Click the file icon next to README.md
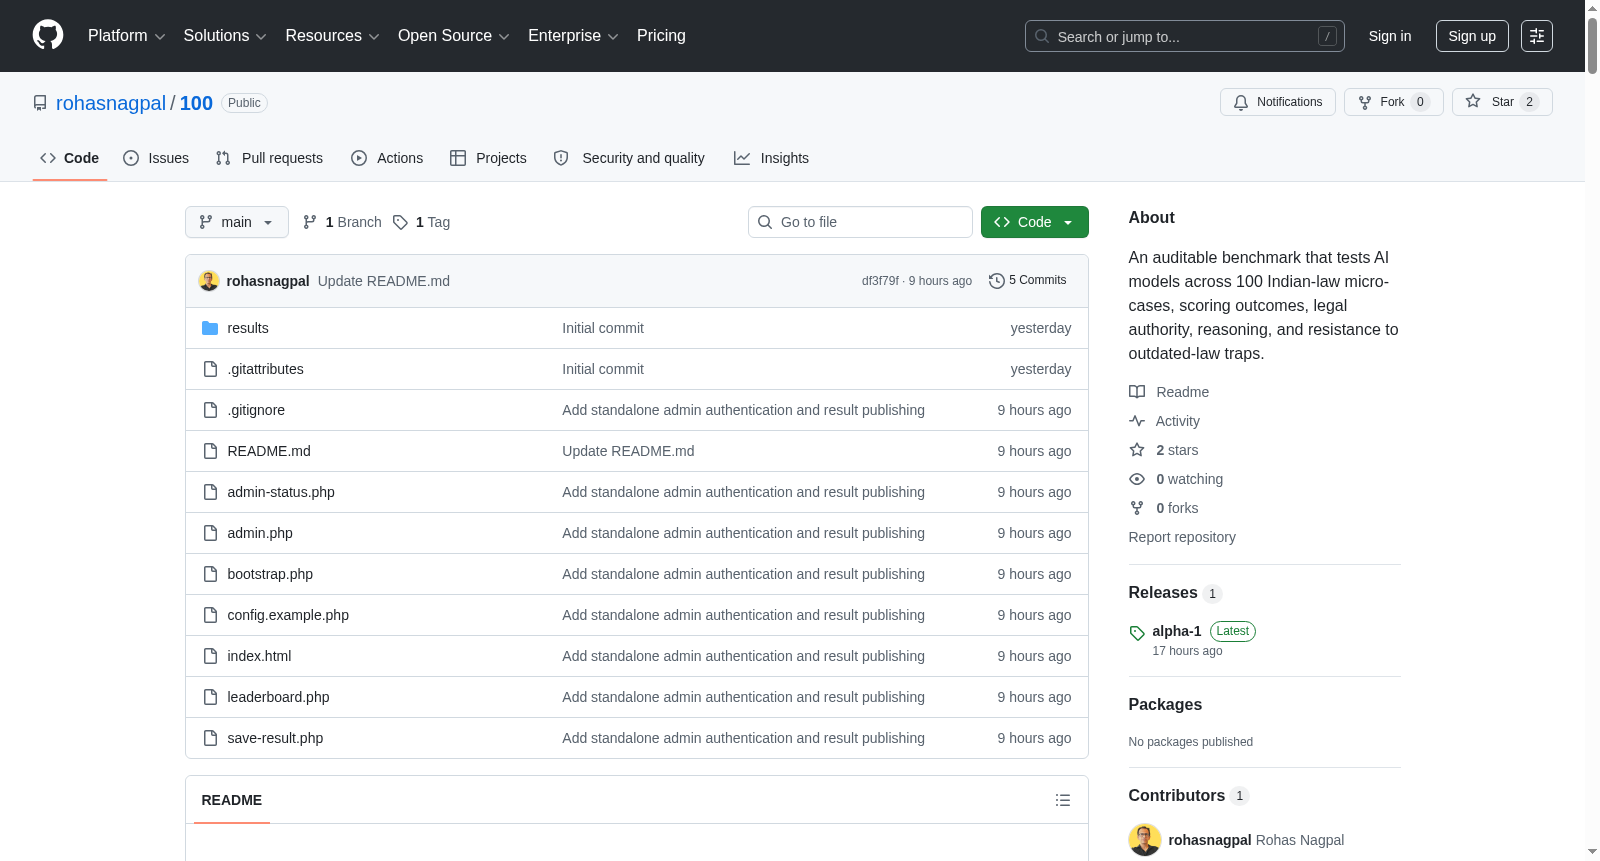 click(210, 451)
